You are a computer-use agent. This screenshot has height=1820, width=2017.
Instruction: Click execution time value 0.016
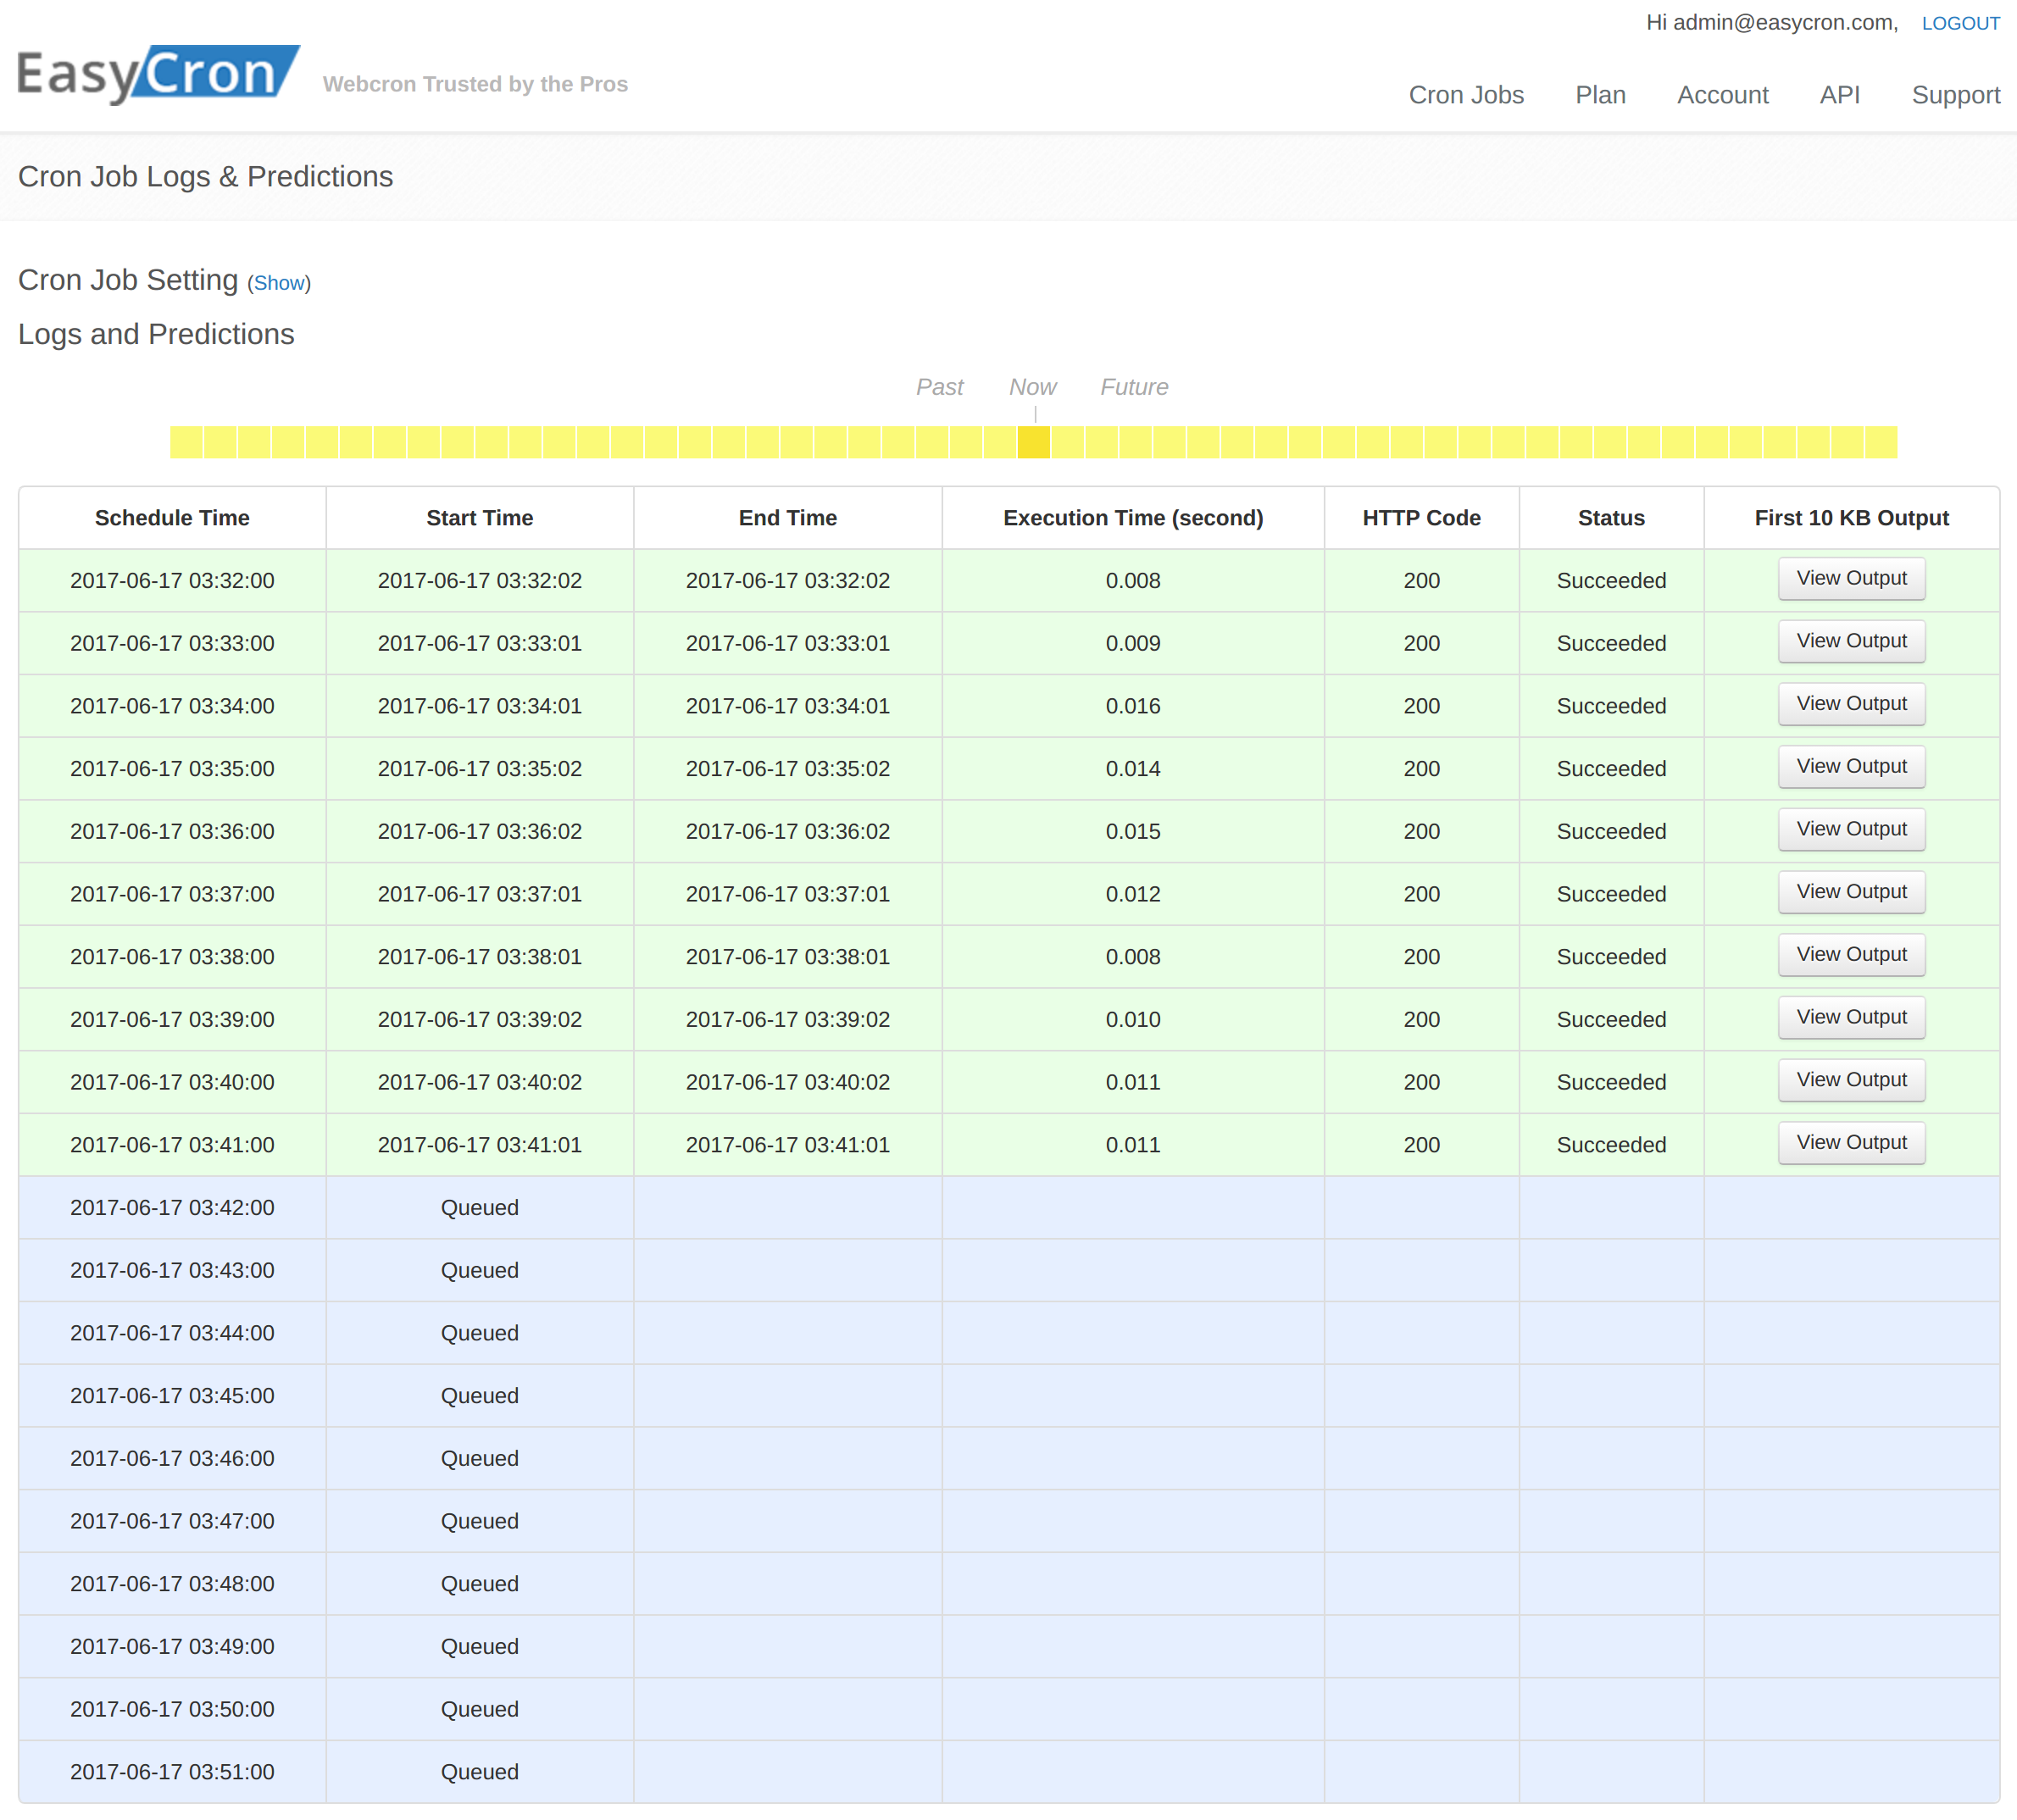point(1133,706)
